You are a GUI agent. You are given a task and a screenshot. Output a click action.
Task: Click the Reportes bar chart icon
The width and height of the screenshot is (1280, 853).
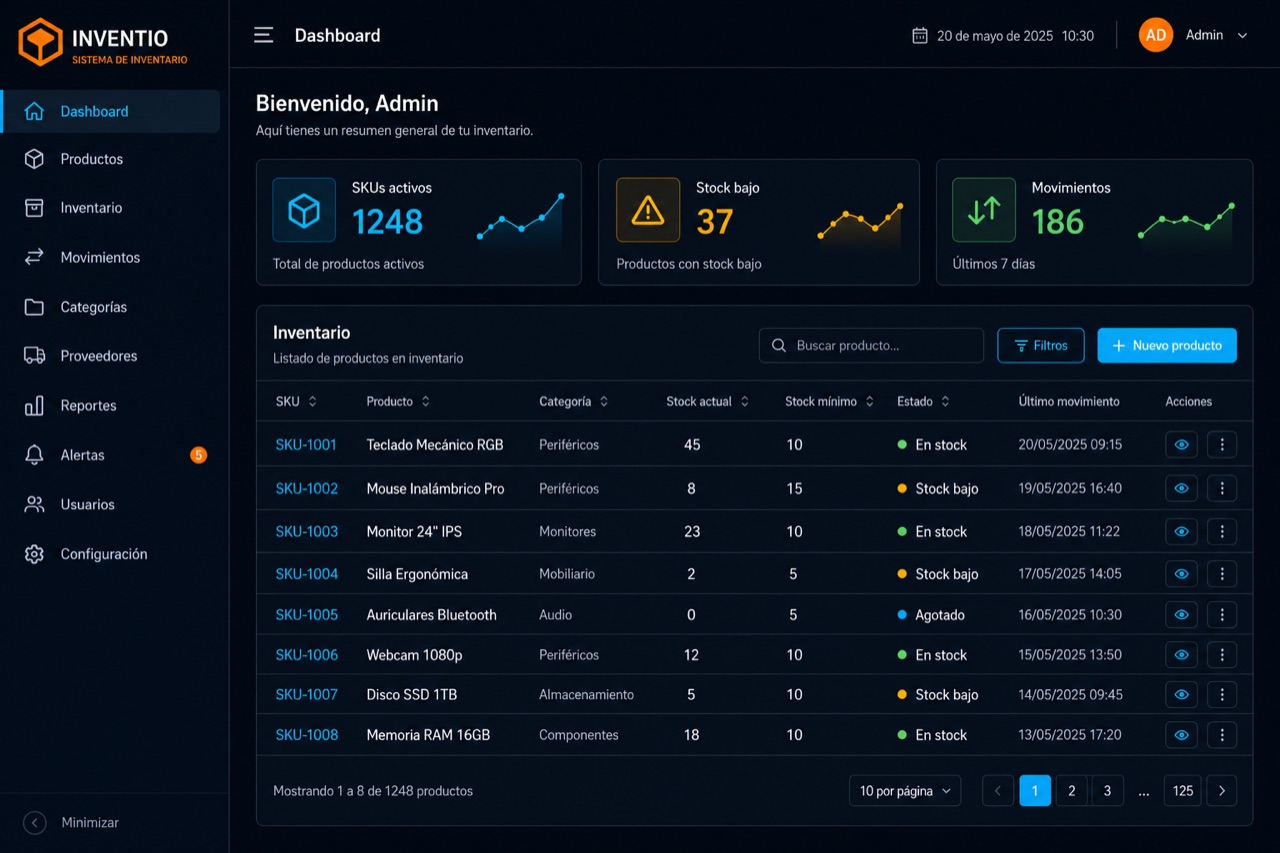(x=34, y=405)
